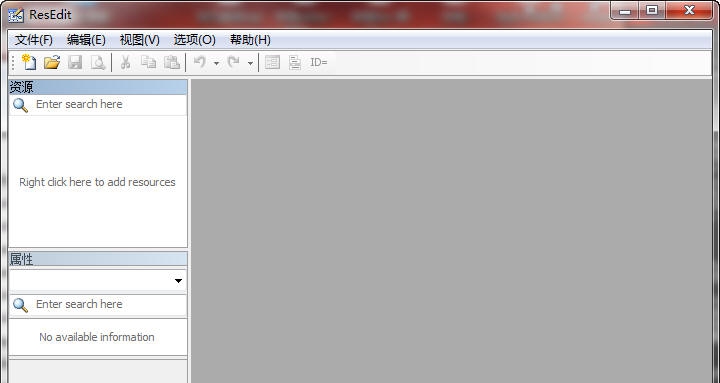Click the 资源 panel header

[98, 87]
